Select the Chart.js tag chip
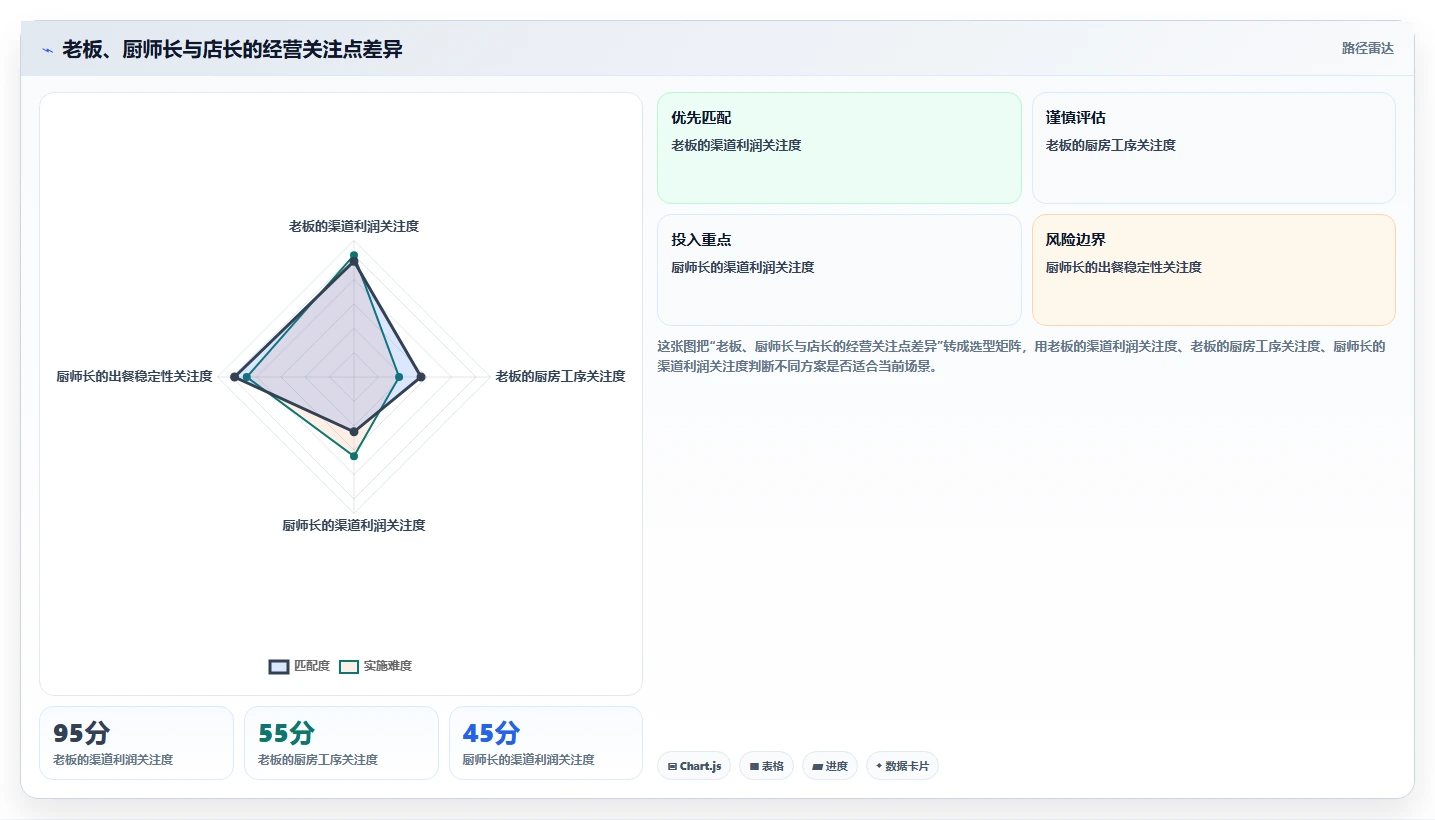 (x=694, y=766)
